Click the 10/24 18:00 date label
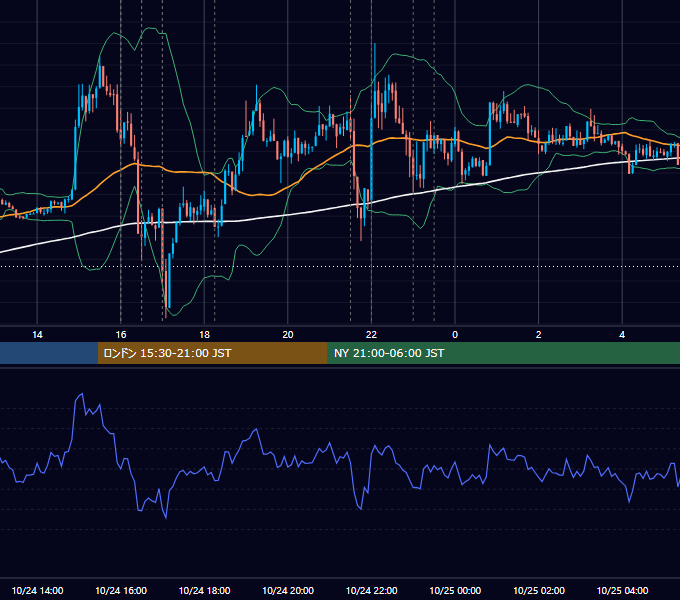The width and height of the screenshot is (680, 600). pyautogui.click(x=204, y=590)
